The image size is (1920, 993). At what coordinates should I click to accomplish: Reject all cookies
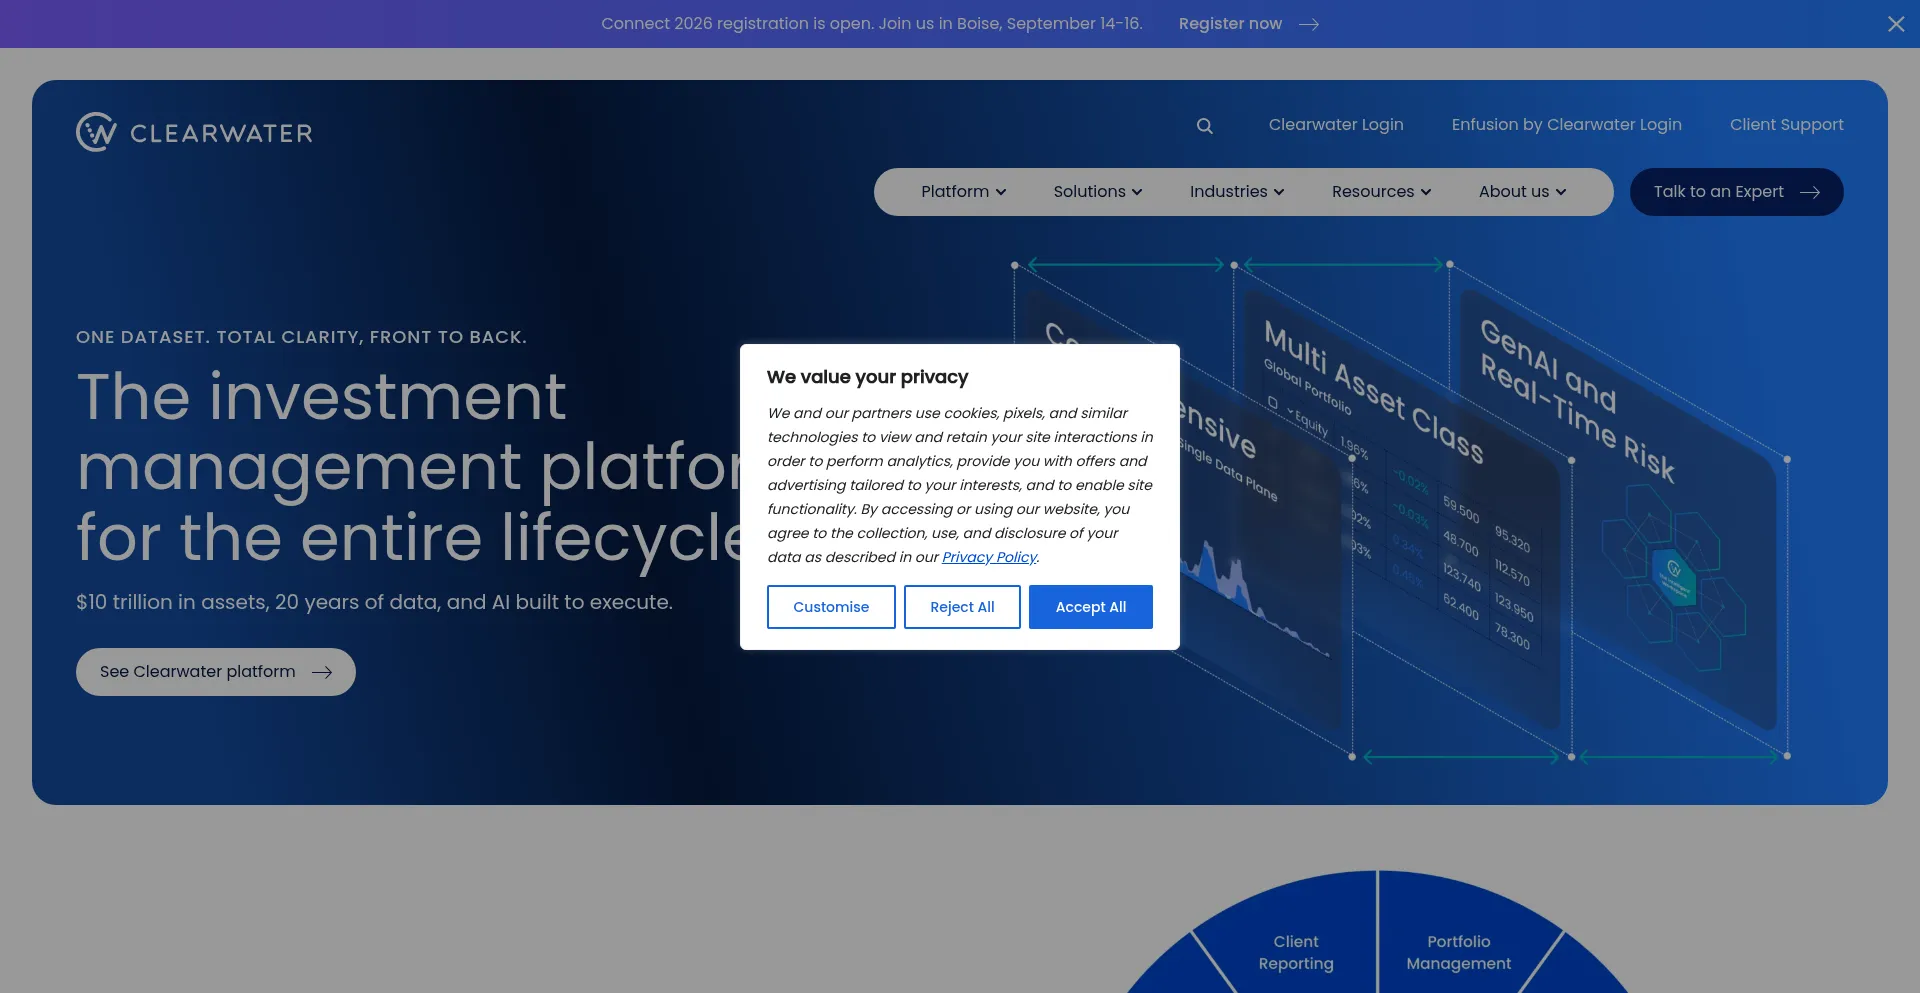pos(962,607)
